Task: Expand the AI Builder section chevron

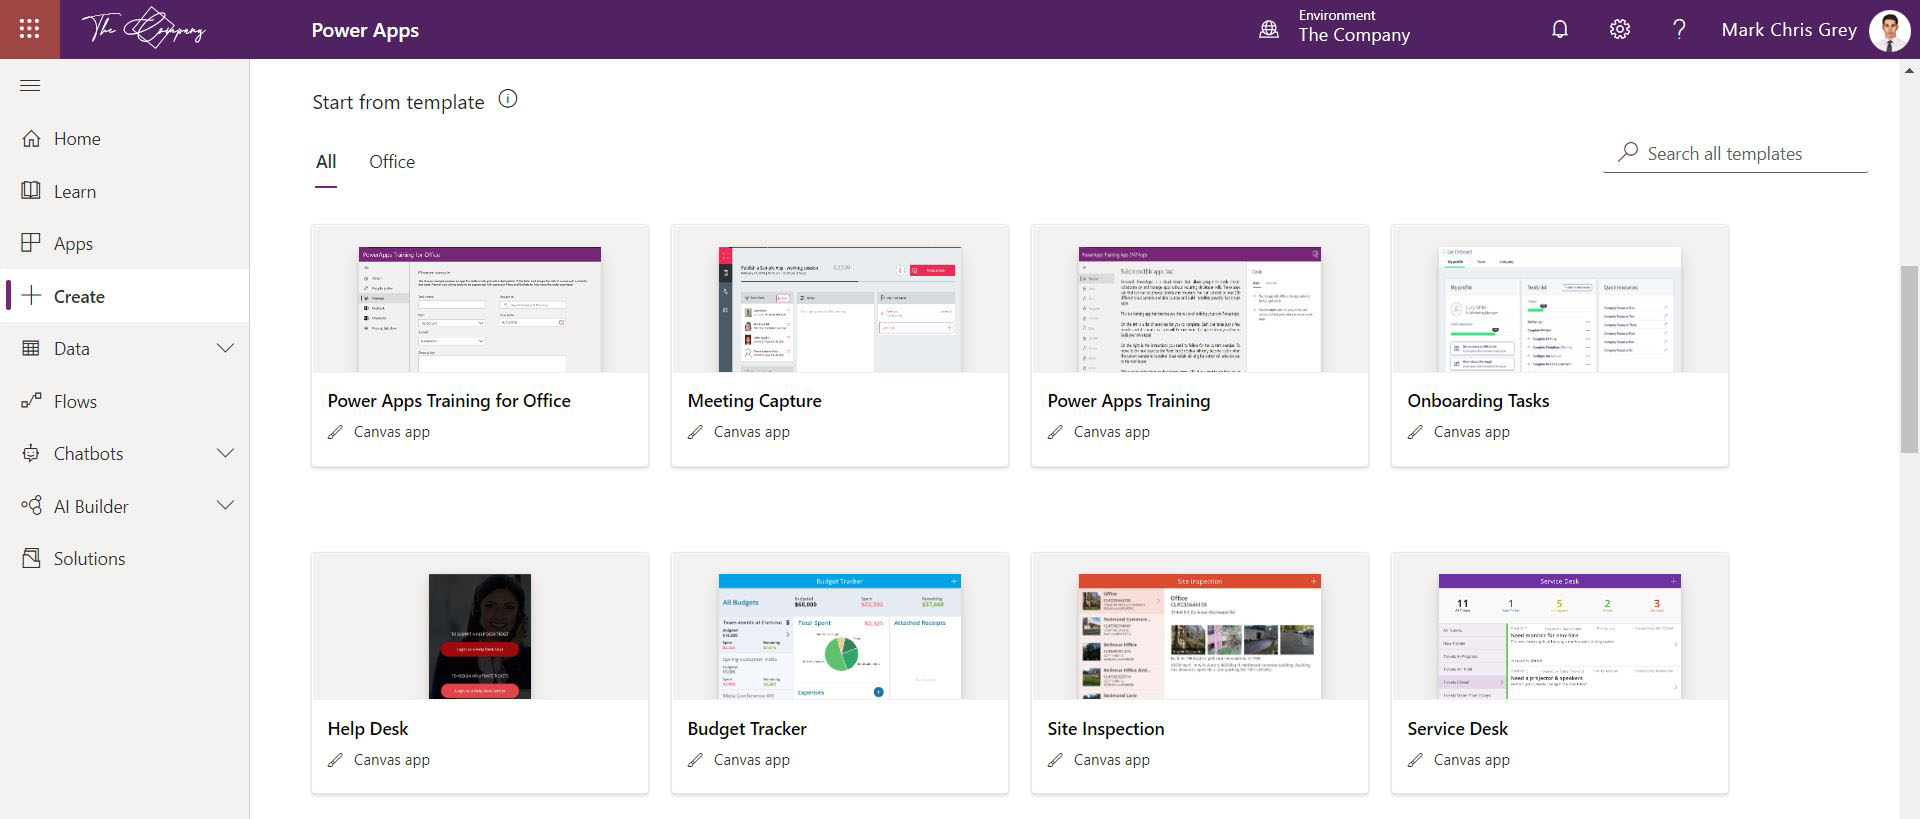Action: click(x=225, y=505)
